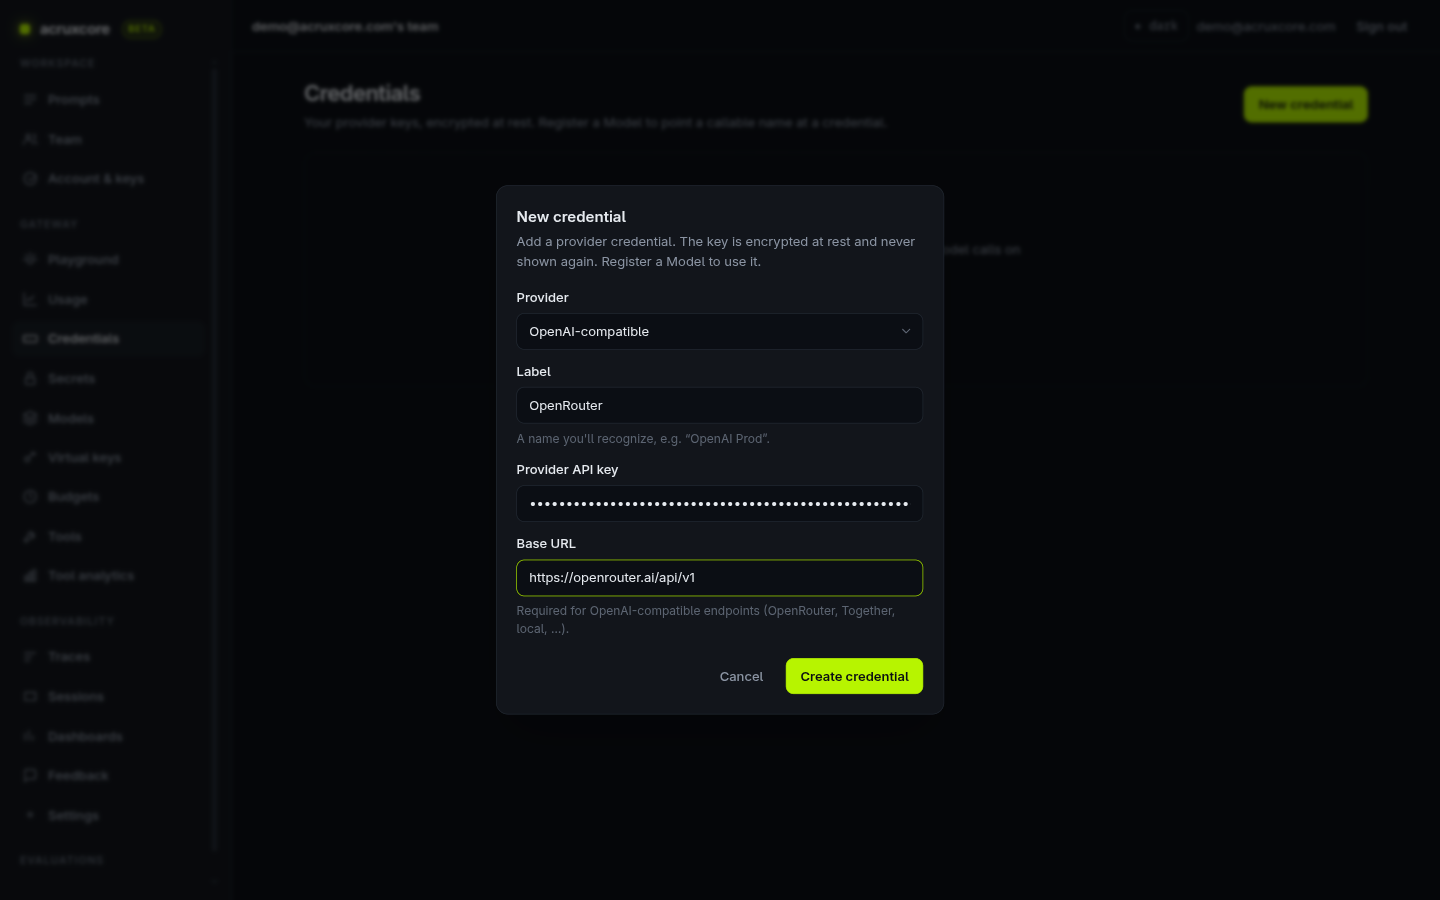Screen dimensions: 1440x900
Task: Click the "Add a provider credential" description text
Action: [x=715, y=252]
